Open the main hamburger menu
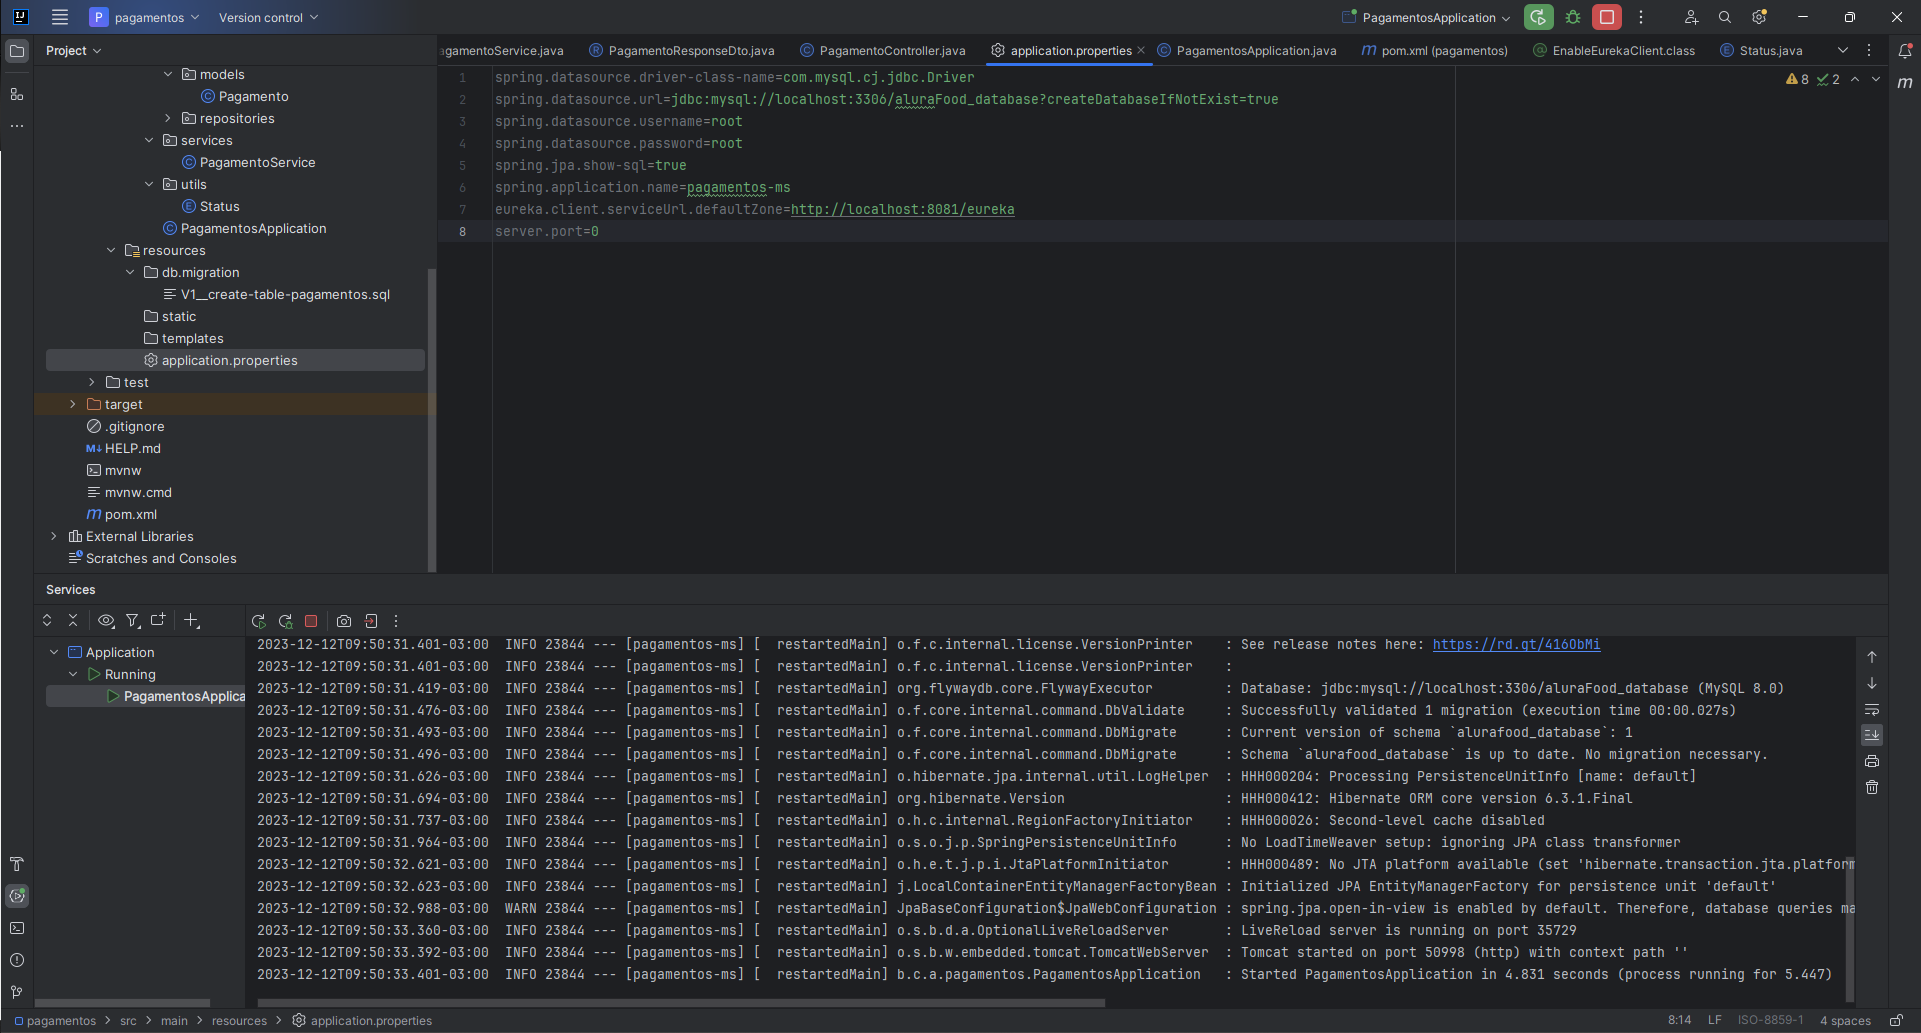This screenshot has height=1033, width=1921. click(x=60, y=17)
